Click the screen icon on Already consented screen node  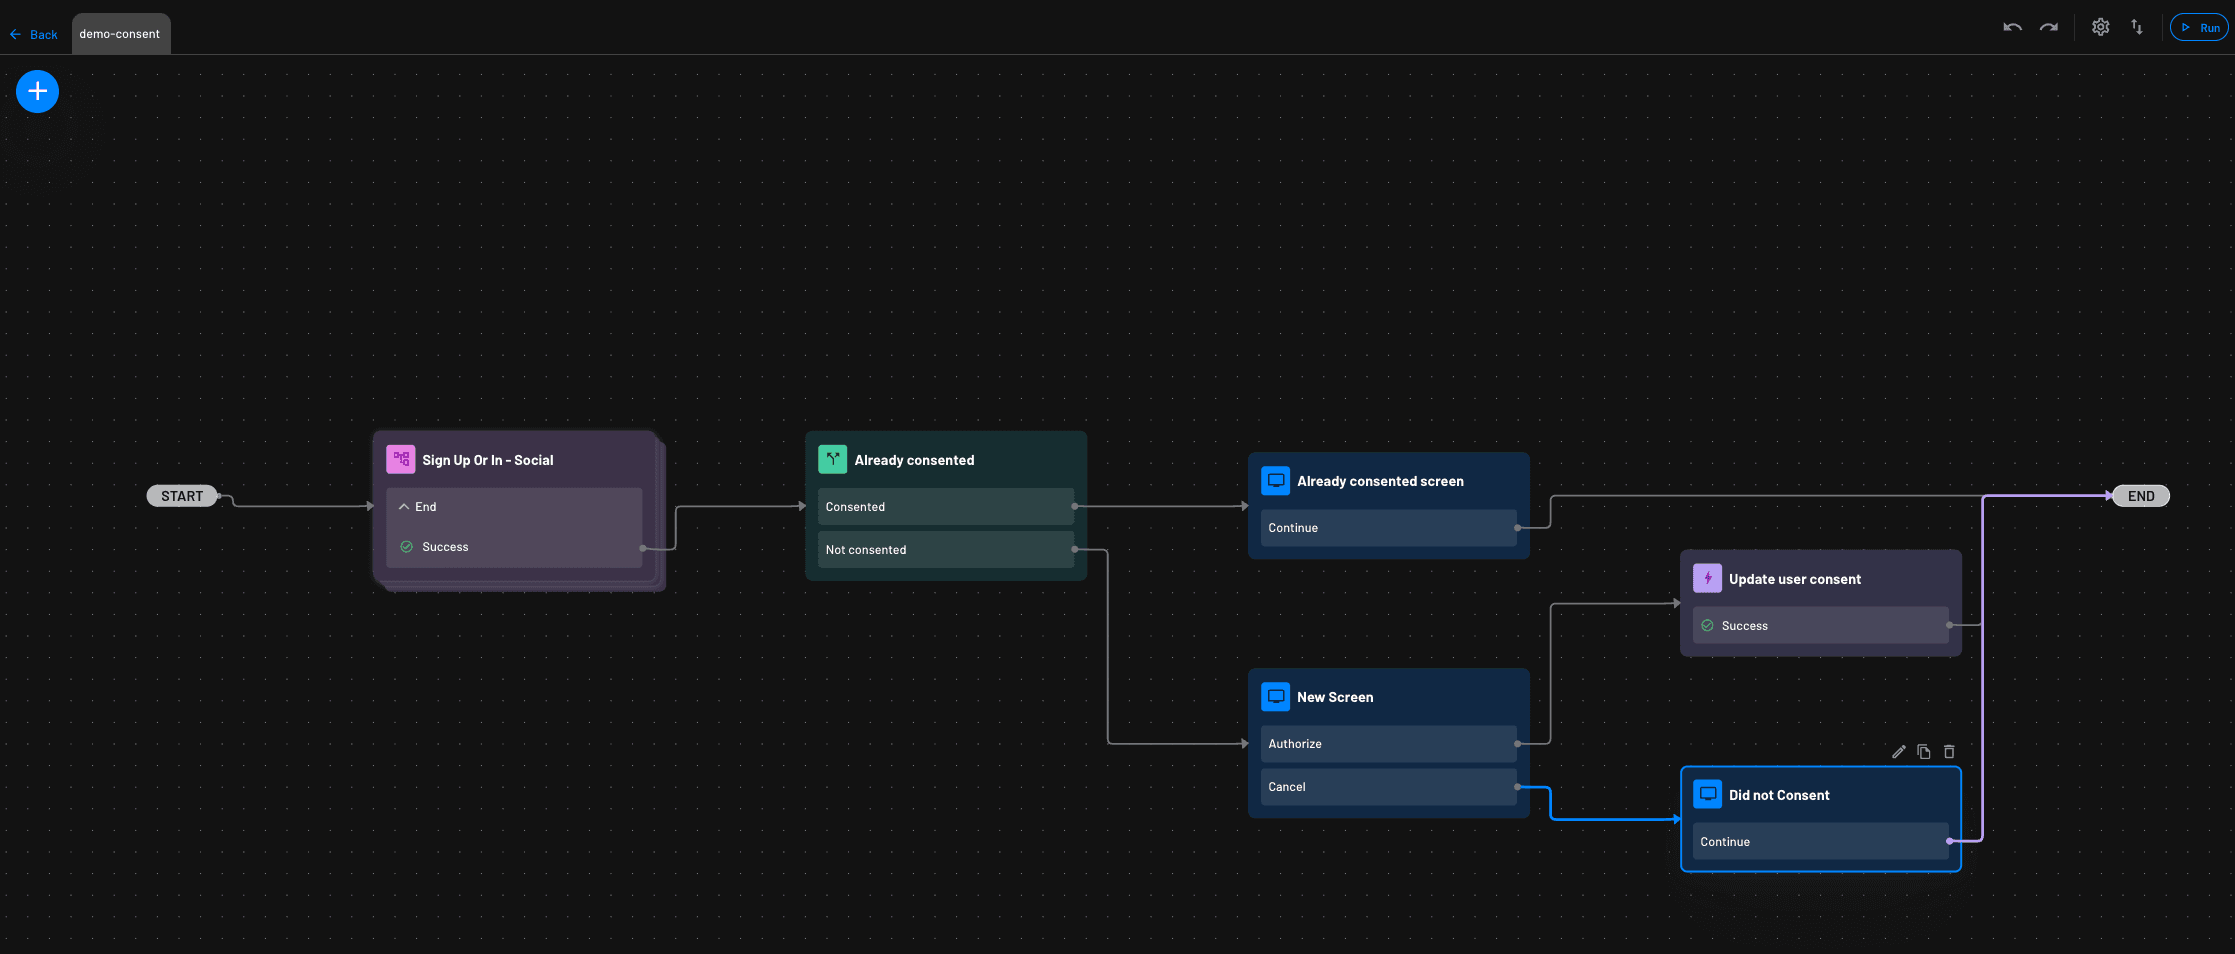pyautogui.click(x=1275, y=480)
